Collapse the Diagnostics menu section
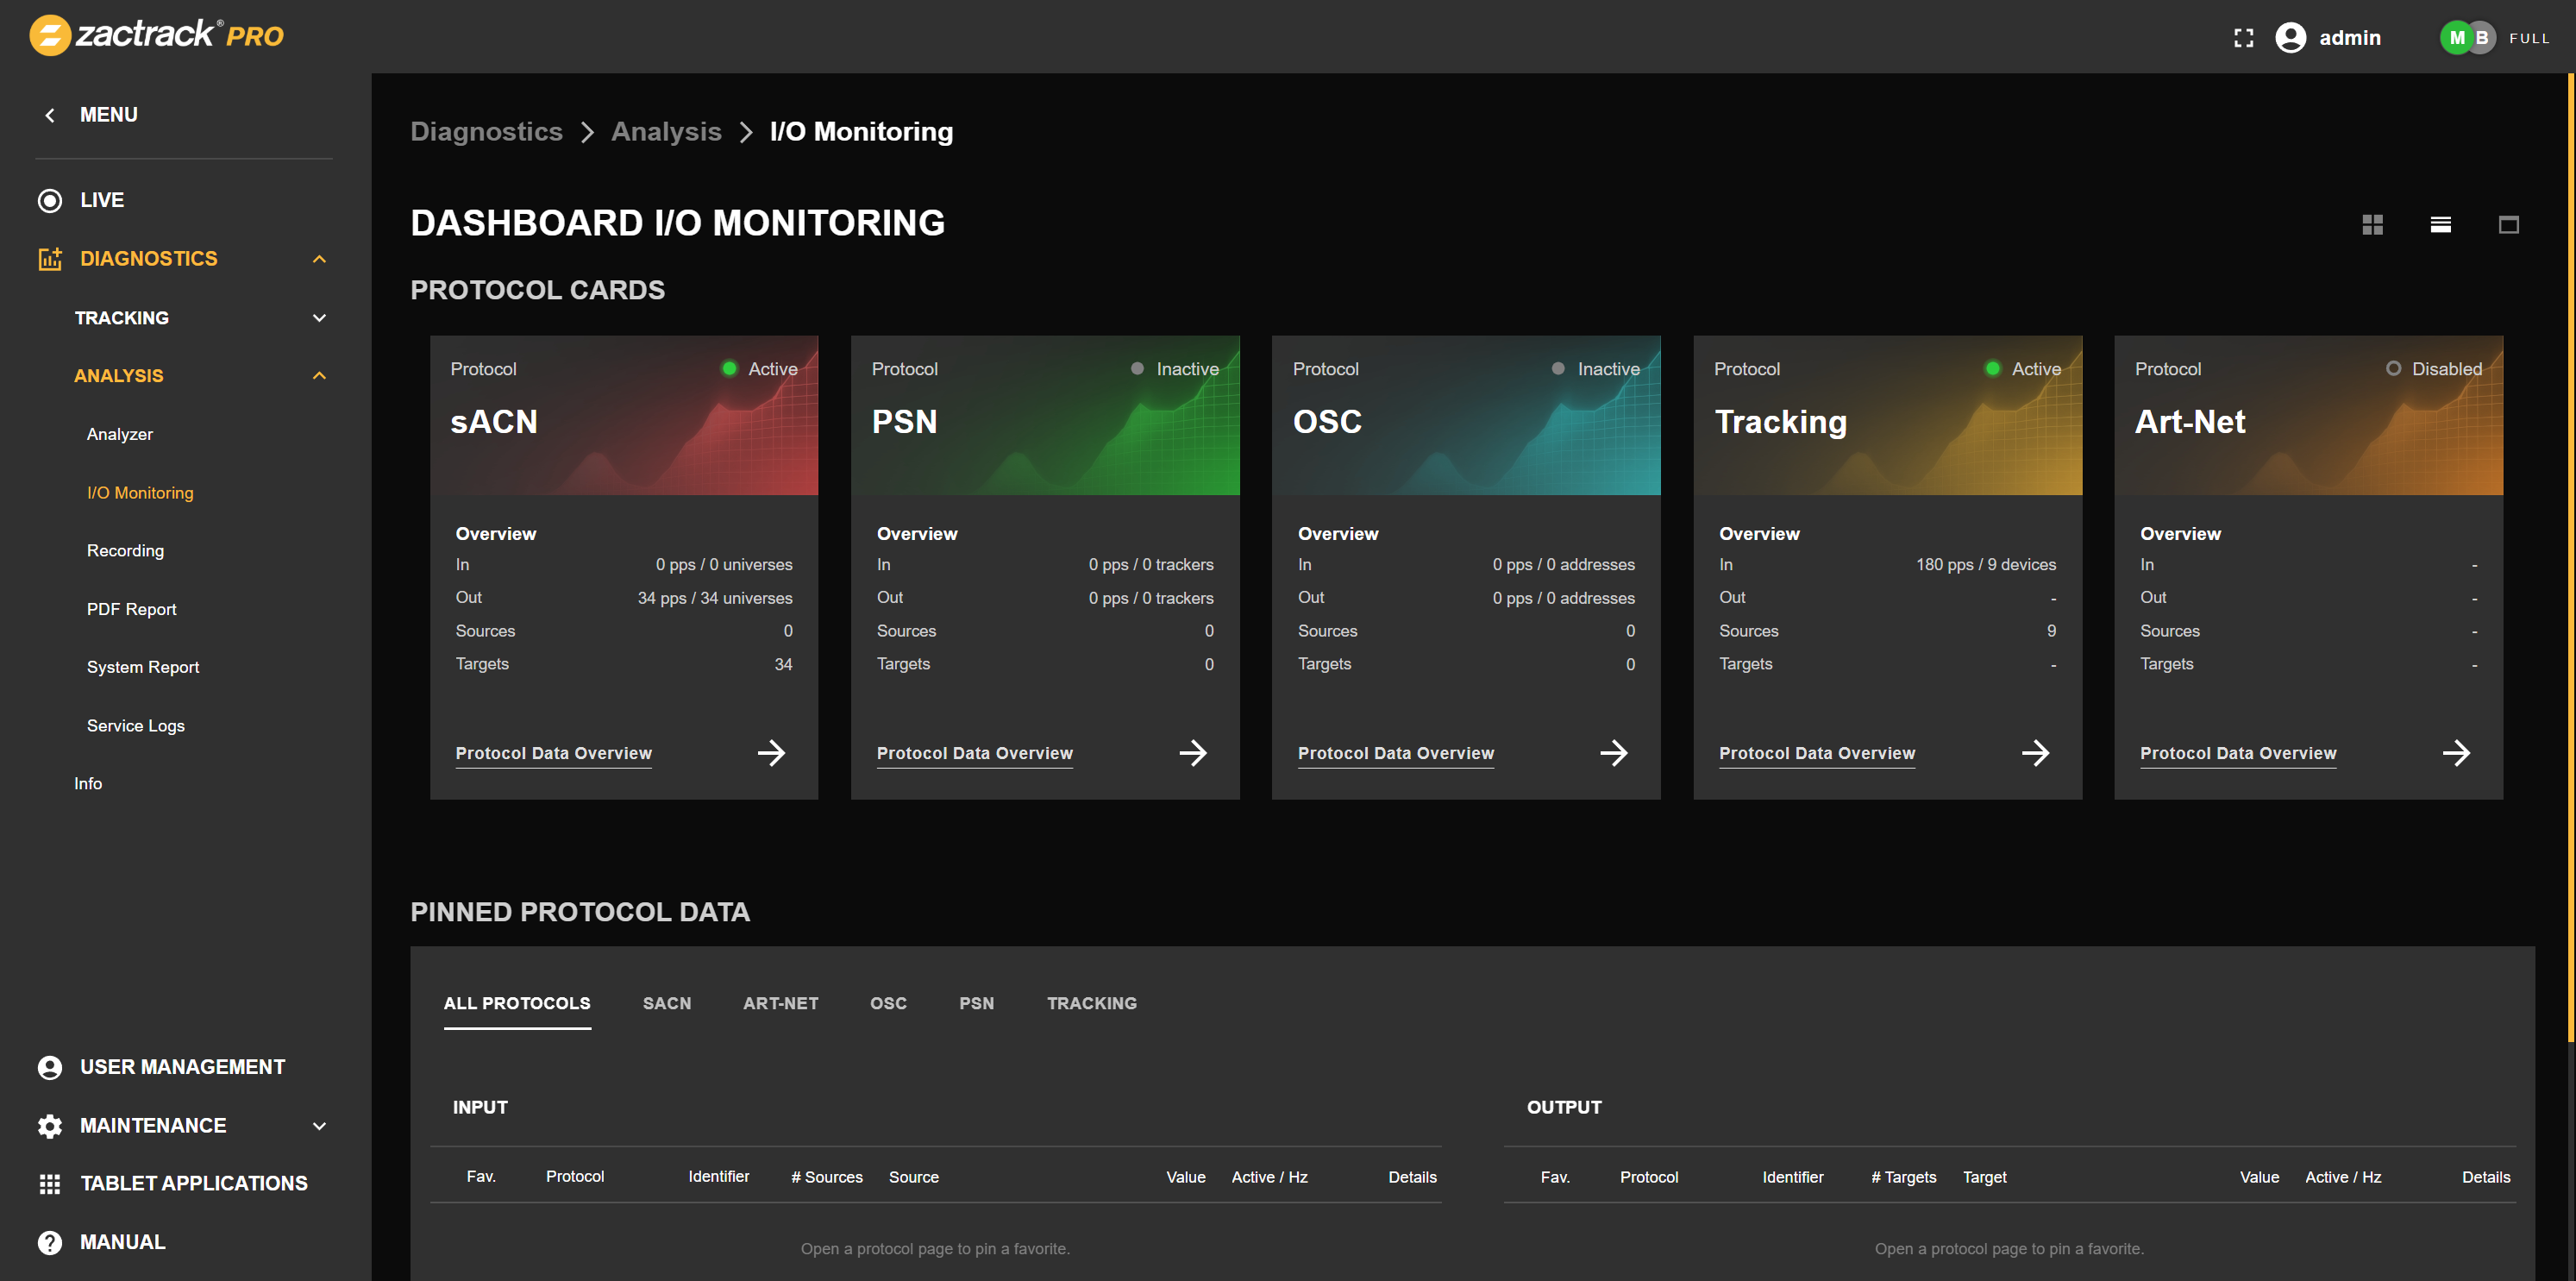2576x1281 pixels. pyautogui.click(x=319, y=259)
